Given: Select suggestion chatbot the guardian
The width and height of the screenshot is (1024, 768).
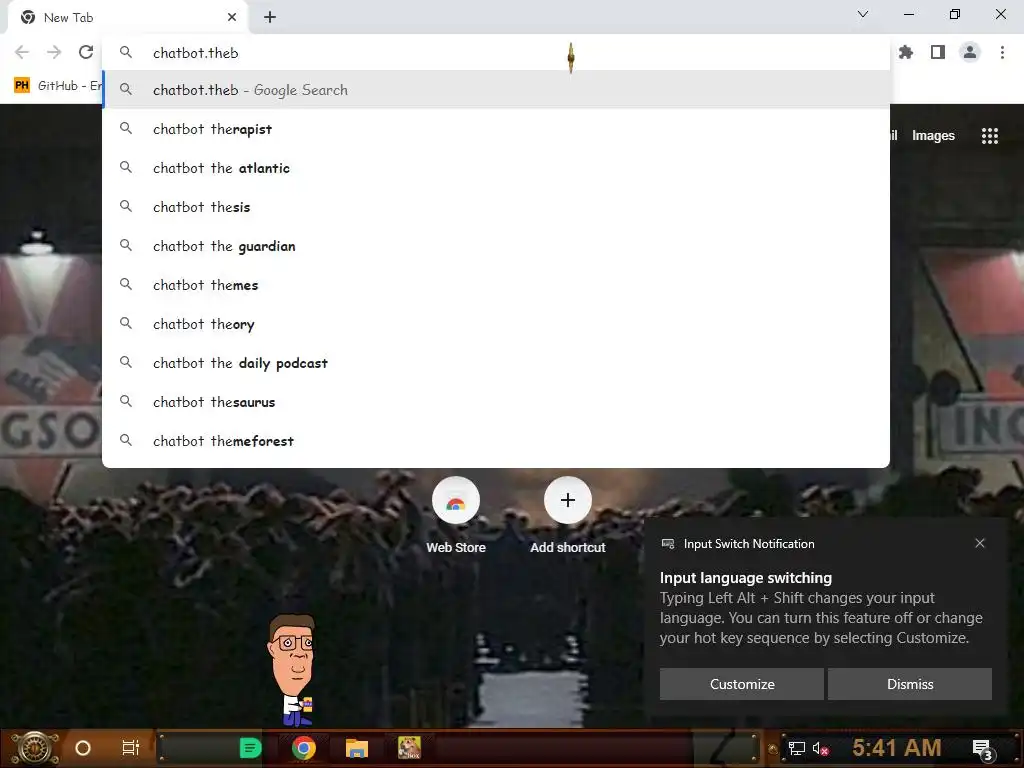Looking at the screenshot, I should click(x=496, y=246).
